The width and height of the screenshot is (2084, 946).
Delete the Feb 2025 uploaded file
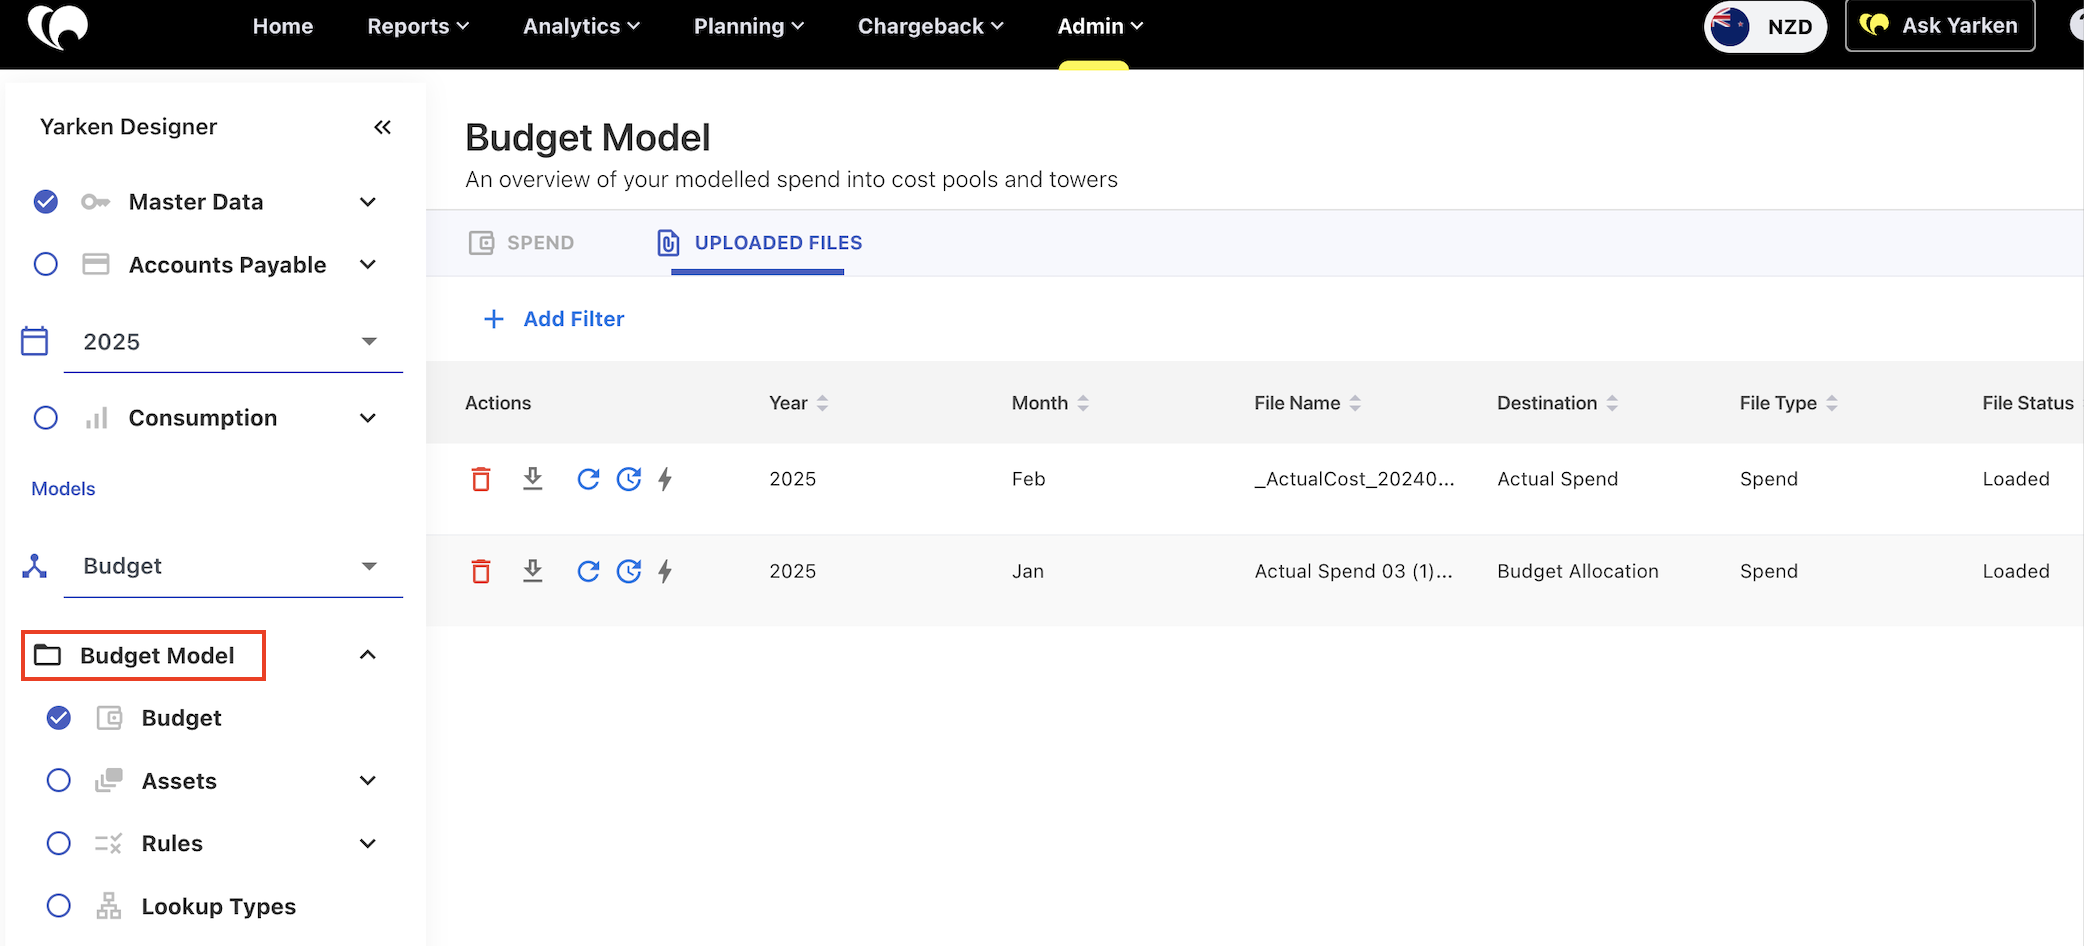point(481,479)
